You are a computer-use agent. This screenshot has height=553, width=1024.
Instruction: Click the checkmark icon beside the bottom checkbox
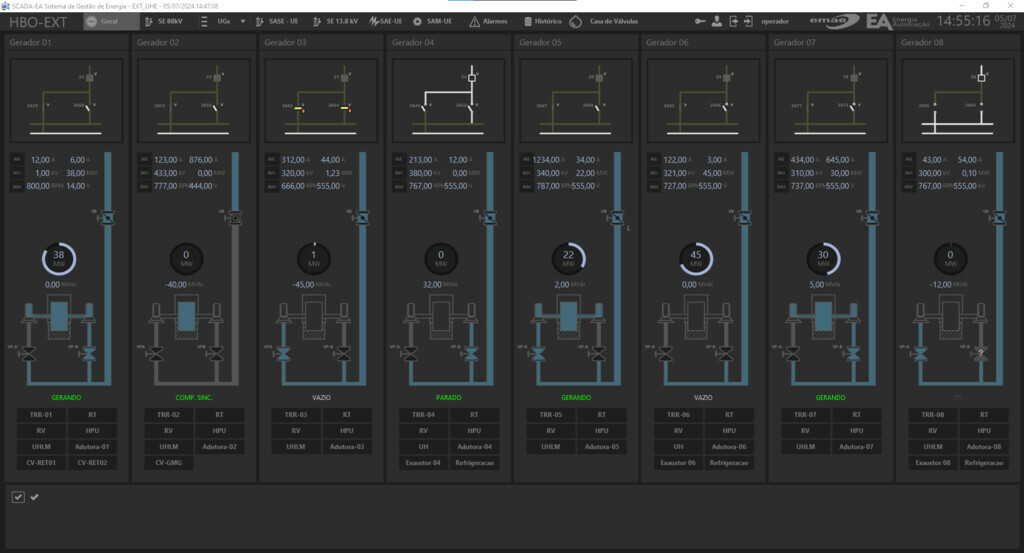pos(34,497)
